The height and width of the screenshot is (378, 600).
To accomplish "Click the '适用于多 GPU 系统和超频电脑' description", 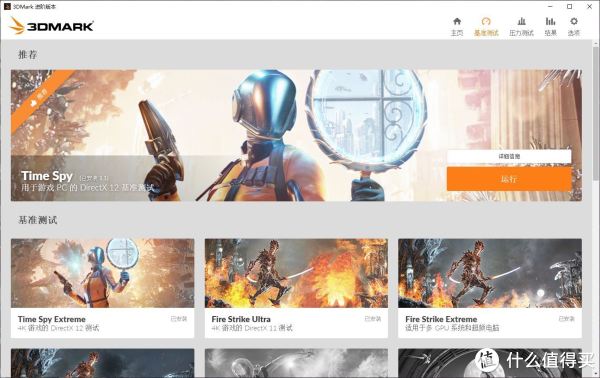I will pyautogui.click(x=452, y=328).
